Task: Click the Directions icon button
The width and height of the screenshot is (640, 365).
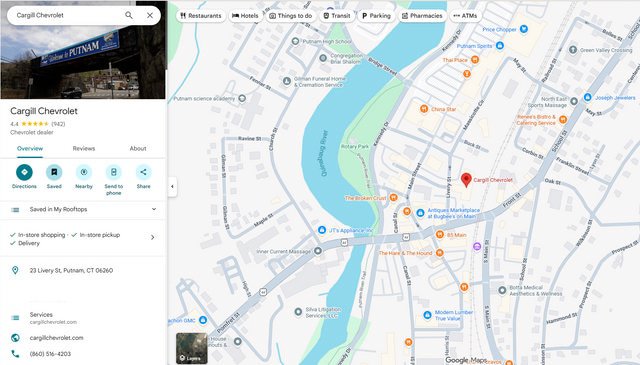Action: pyautogui.click(x=24, y=172)
